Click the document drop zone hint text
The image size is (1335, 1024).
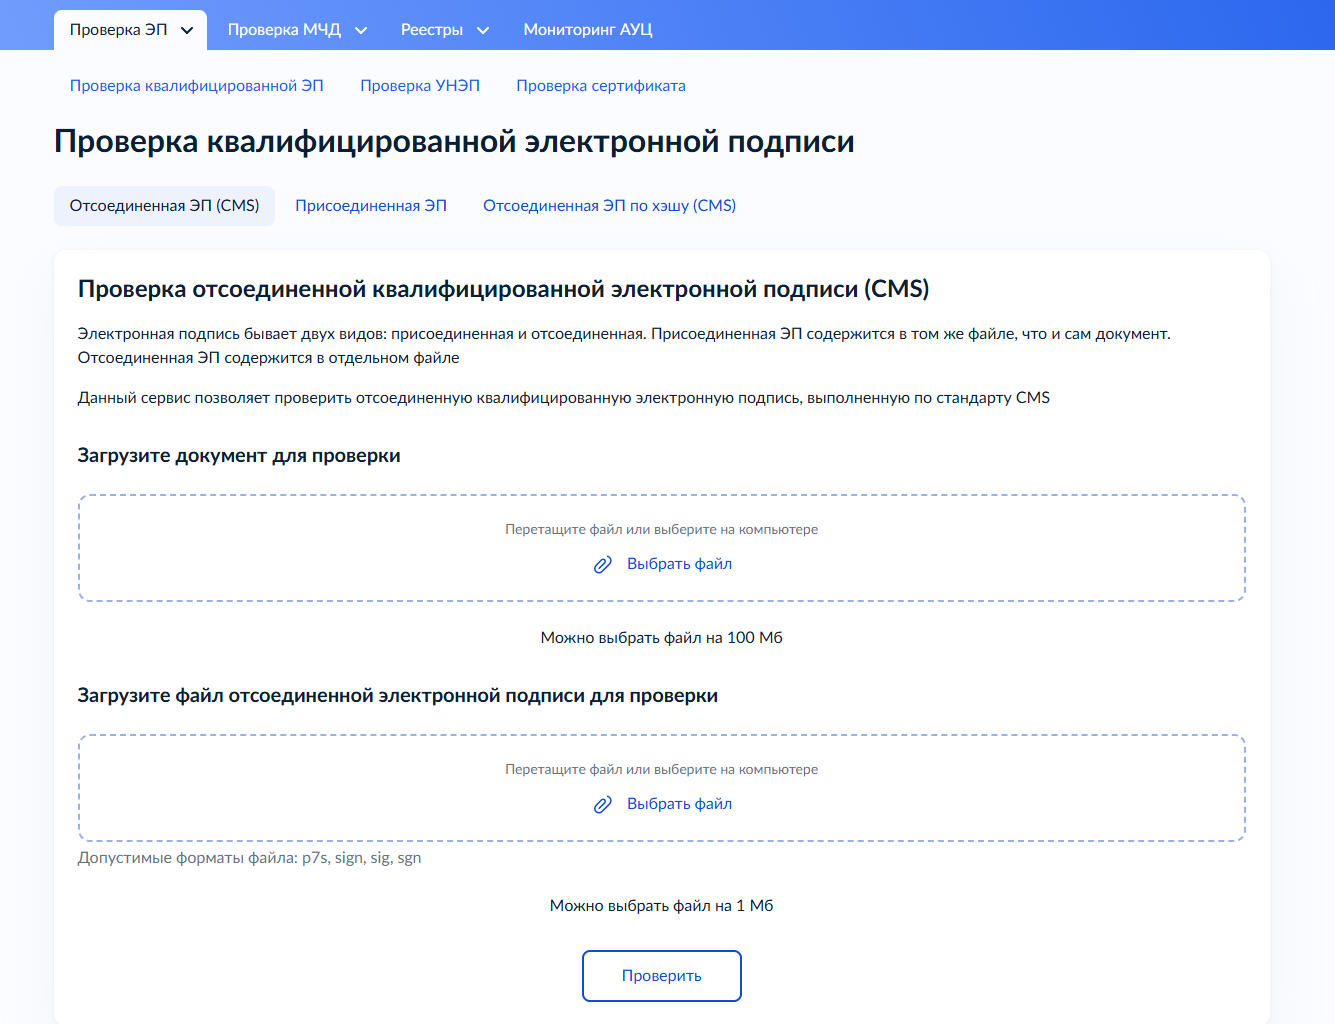(661, 530)
